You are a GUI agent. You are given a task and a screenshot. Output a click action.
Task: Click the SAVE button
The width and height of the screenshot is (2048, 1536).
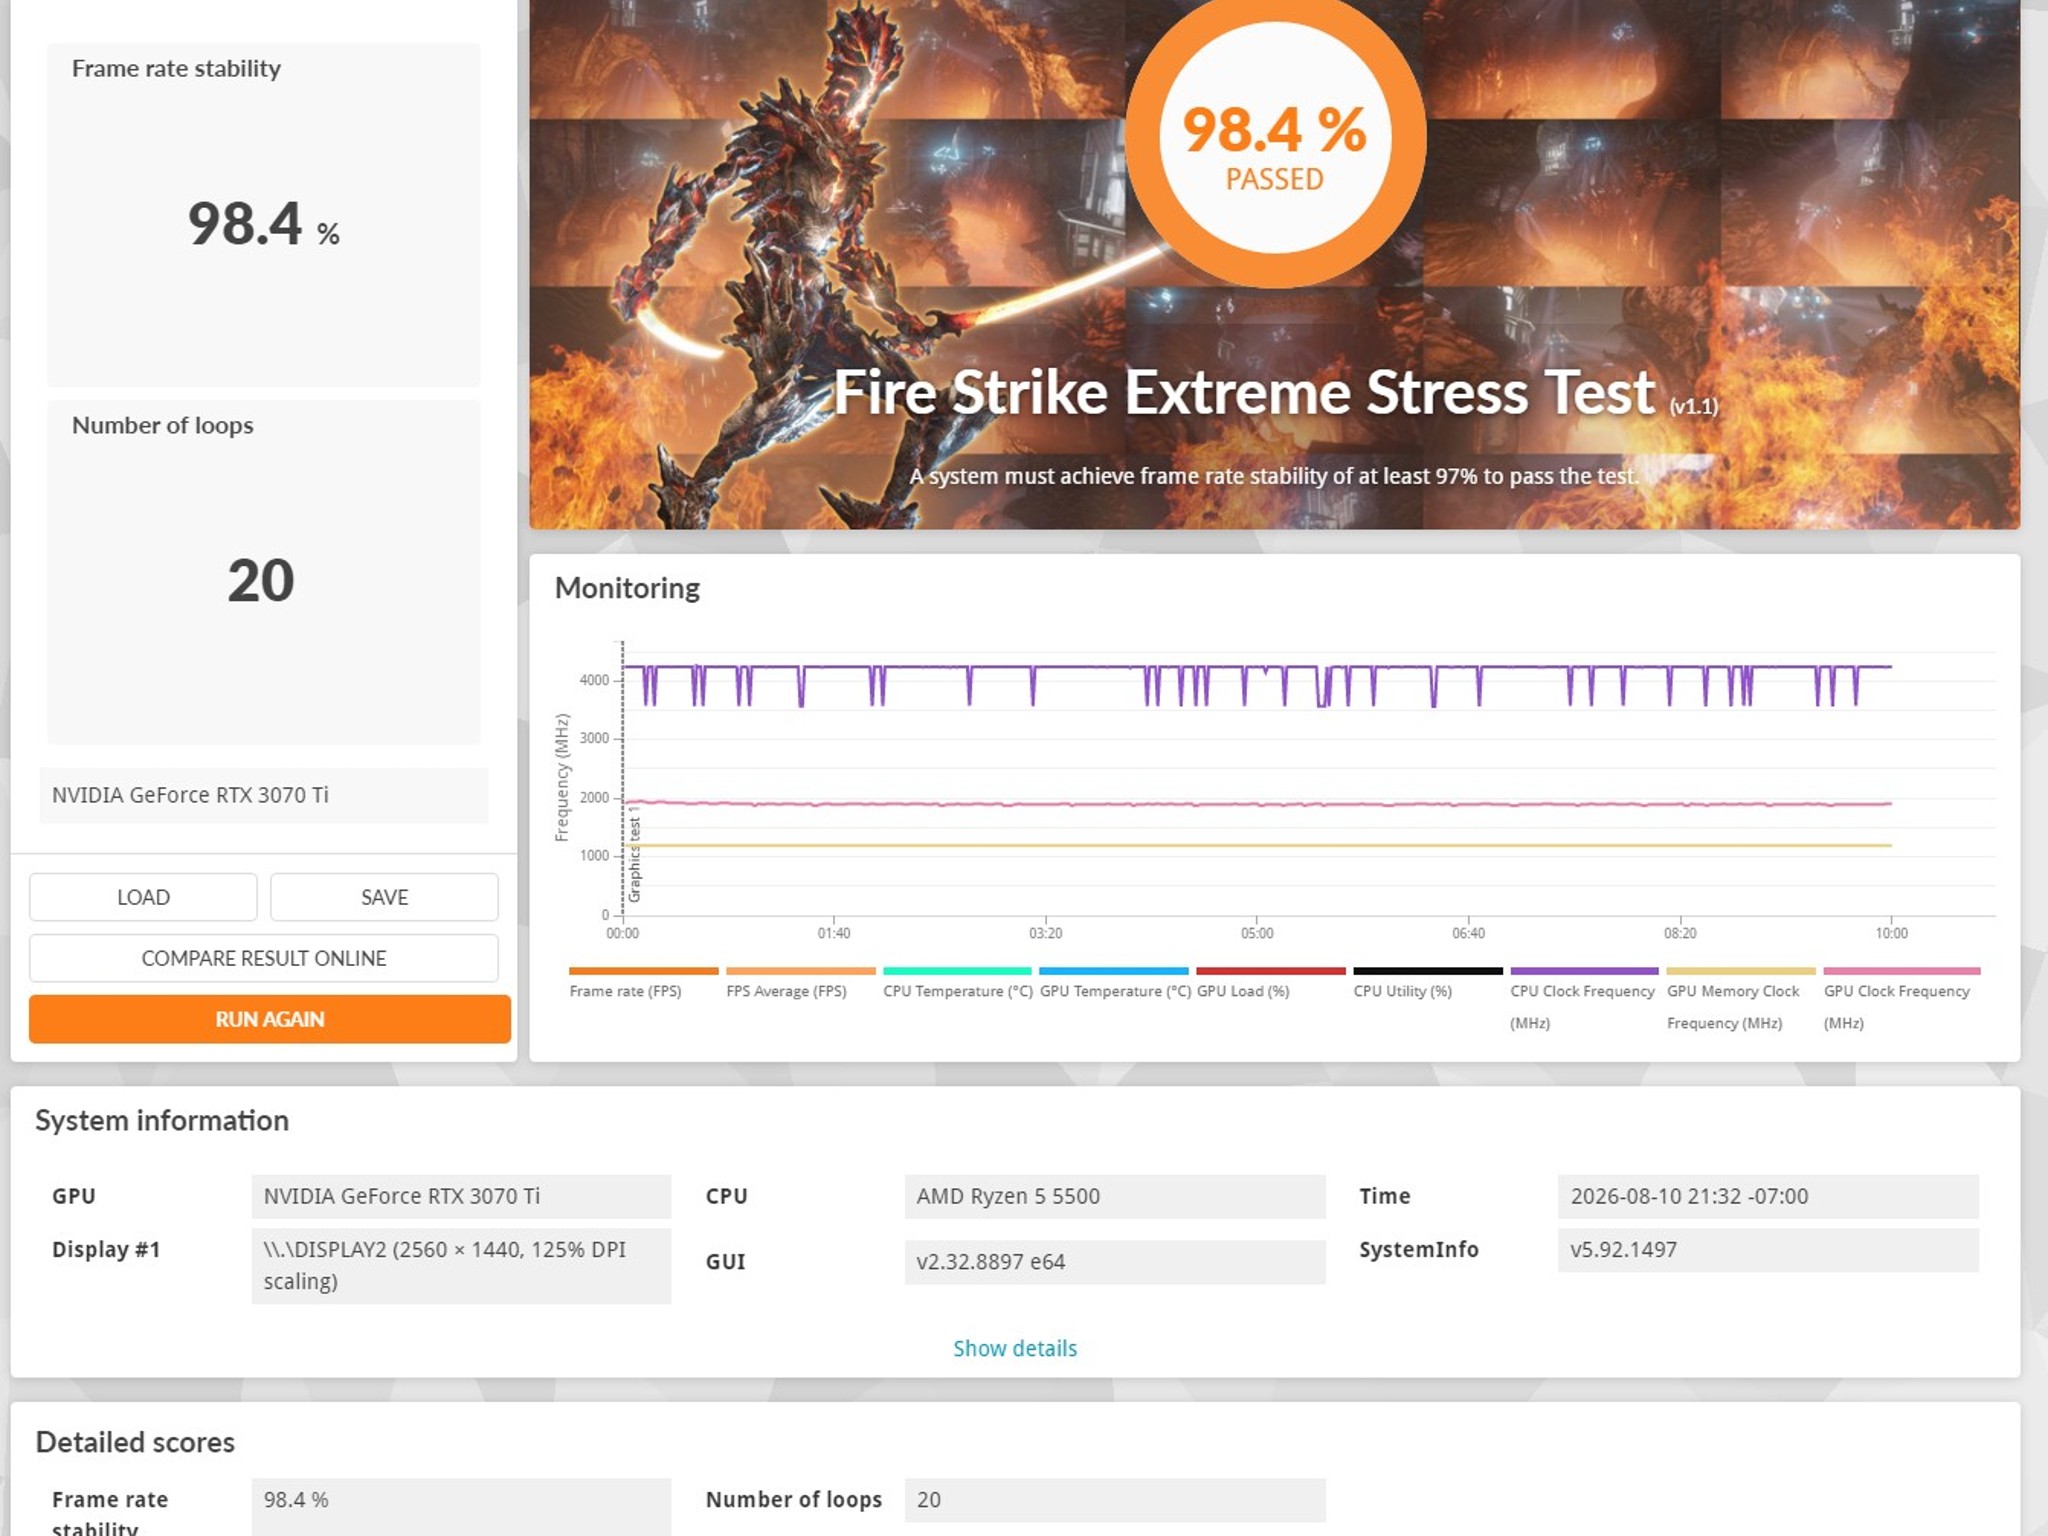384,897
